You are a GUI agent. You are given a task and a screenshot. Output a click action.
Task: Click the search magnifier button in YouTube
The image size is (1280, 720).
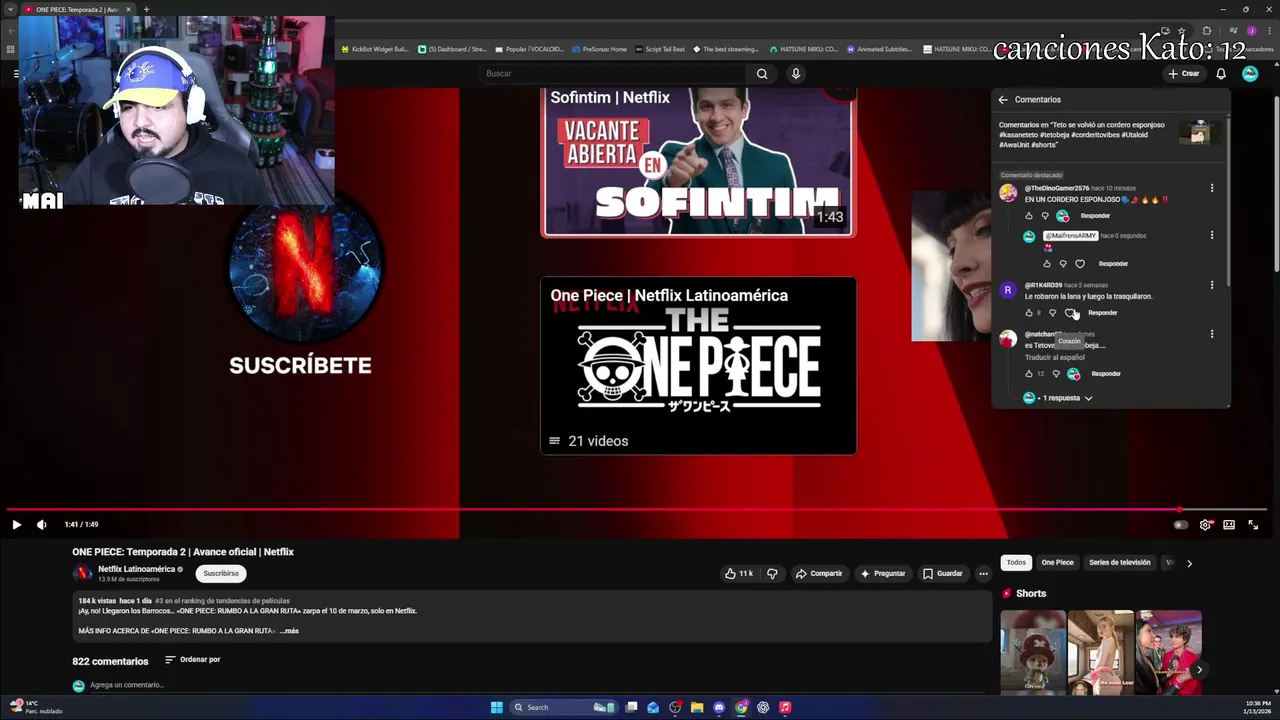762,73
